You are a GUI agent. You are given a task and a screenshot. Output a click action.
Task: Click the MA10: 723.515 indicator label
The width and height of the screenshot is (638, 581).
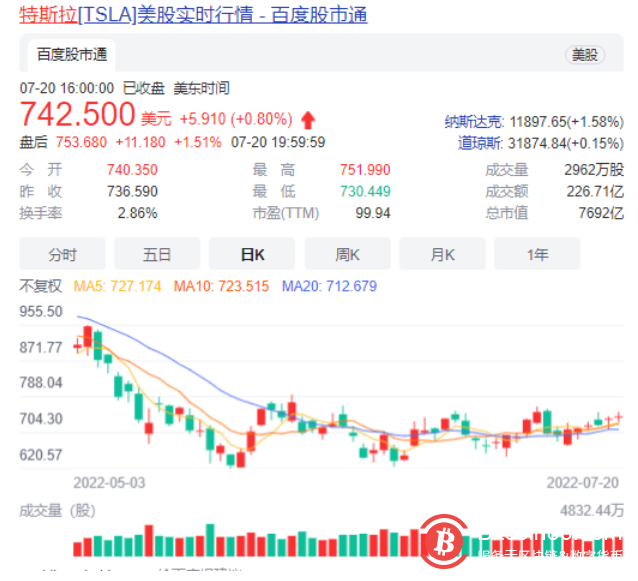[x=221, y=286]
